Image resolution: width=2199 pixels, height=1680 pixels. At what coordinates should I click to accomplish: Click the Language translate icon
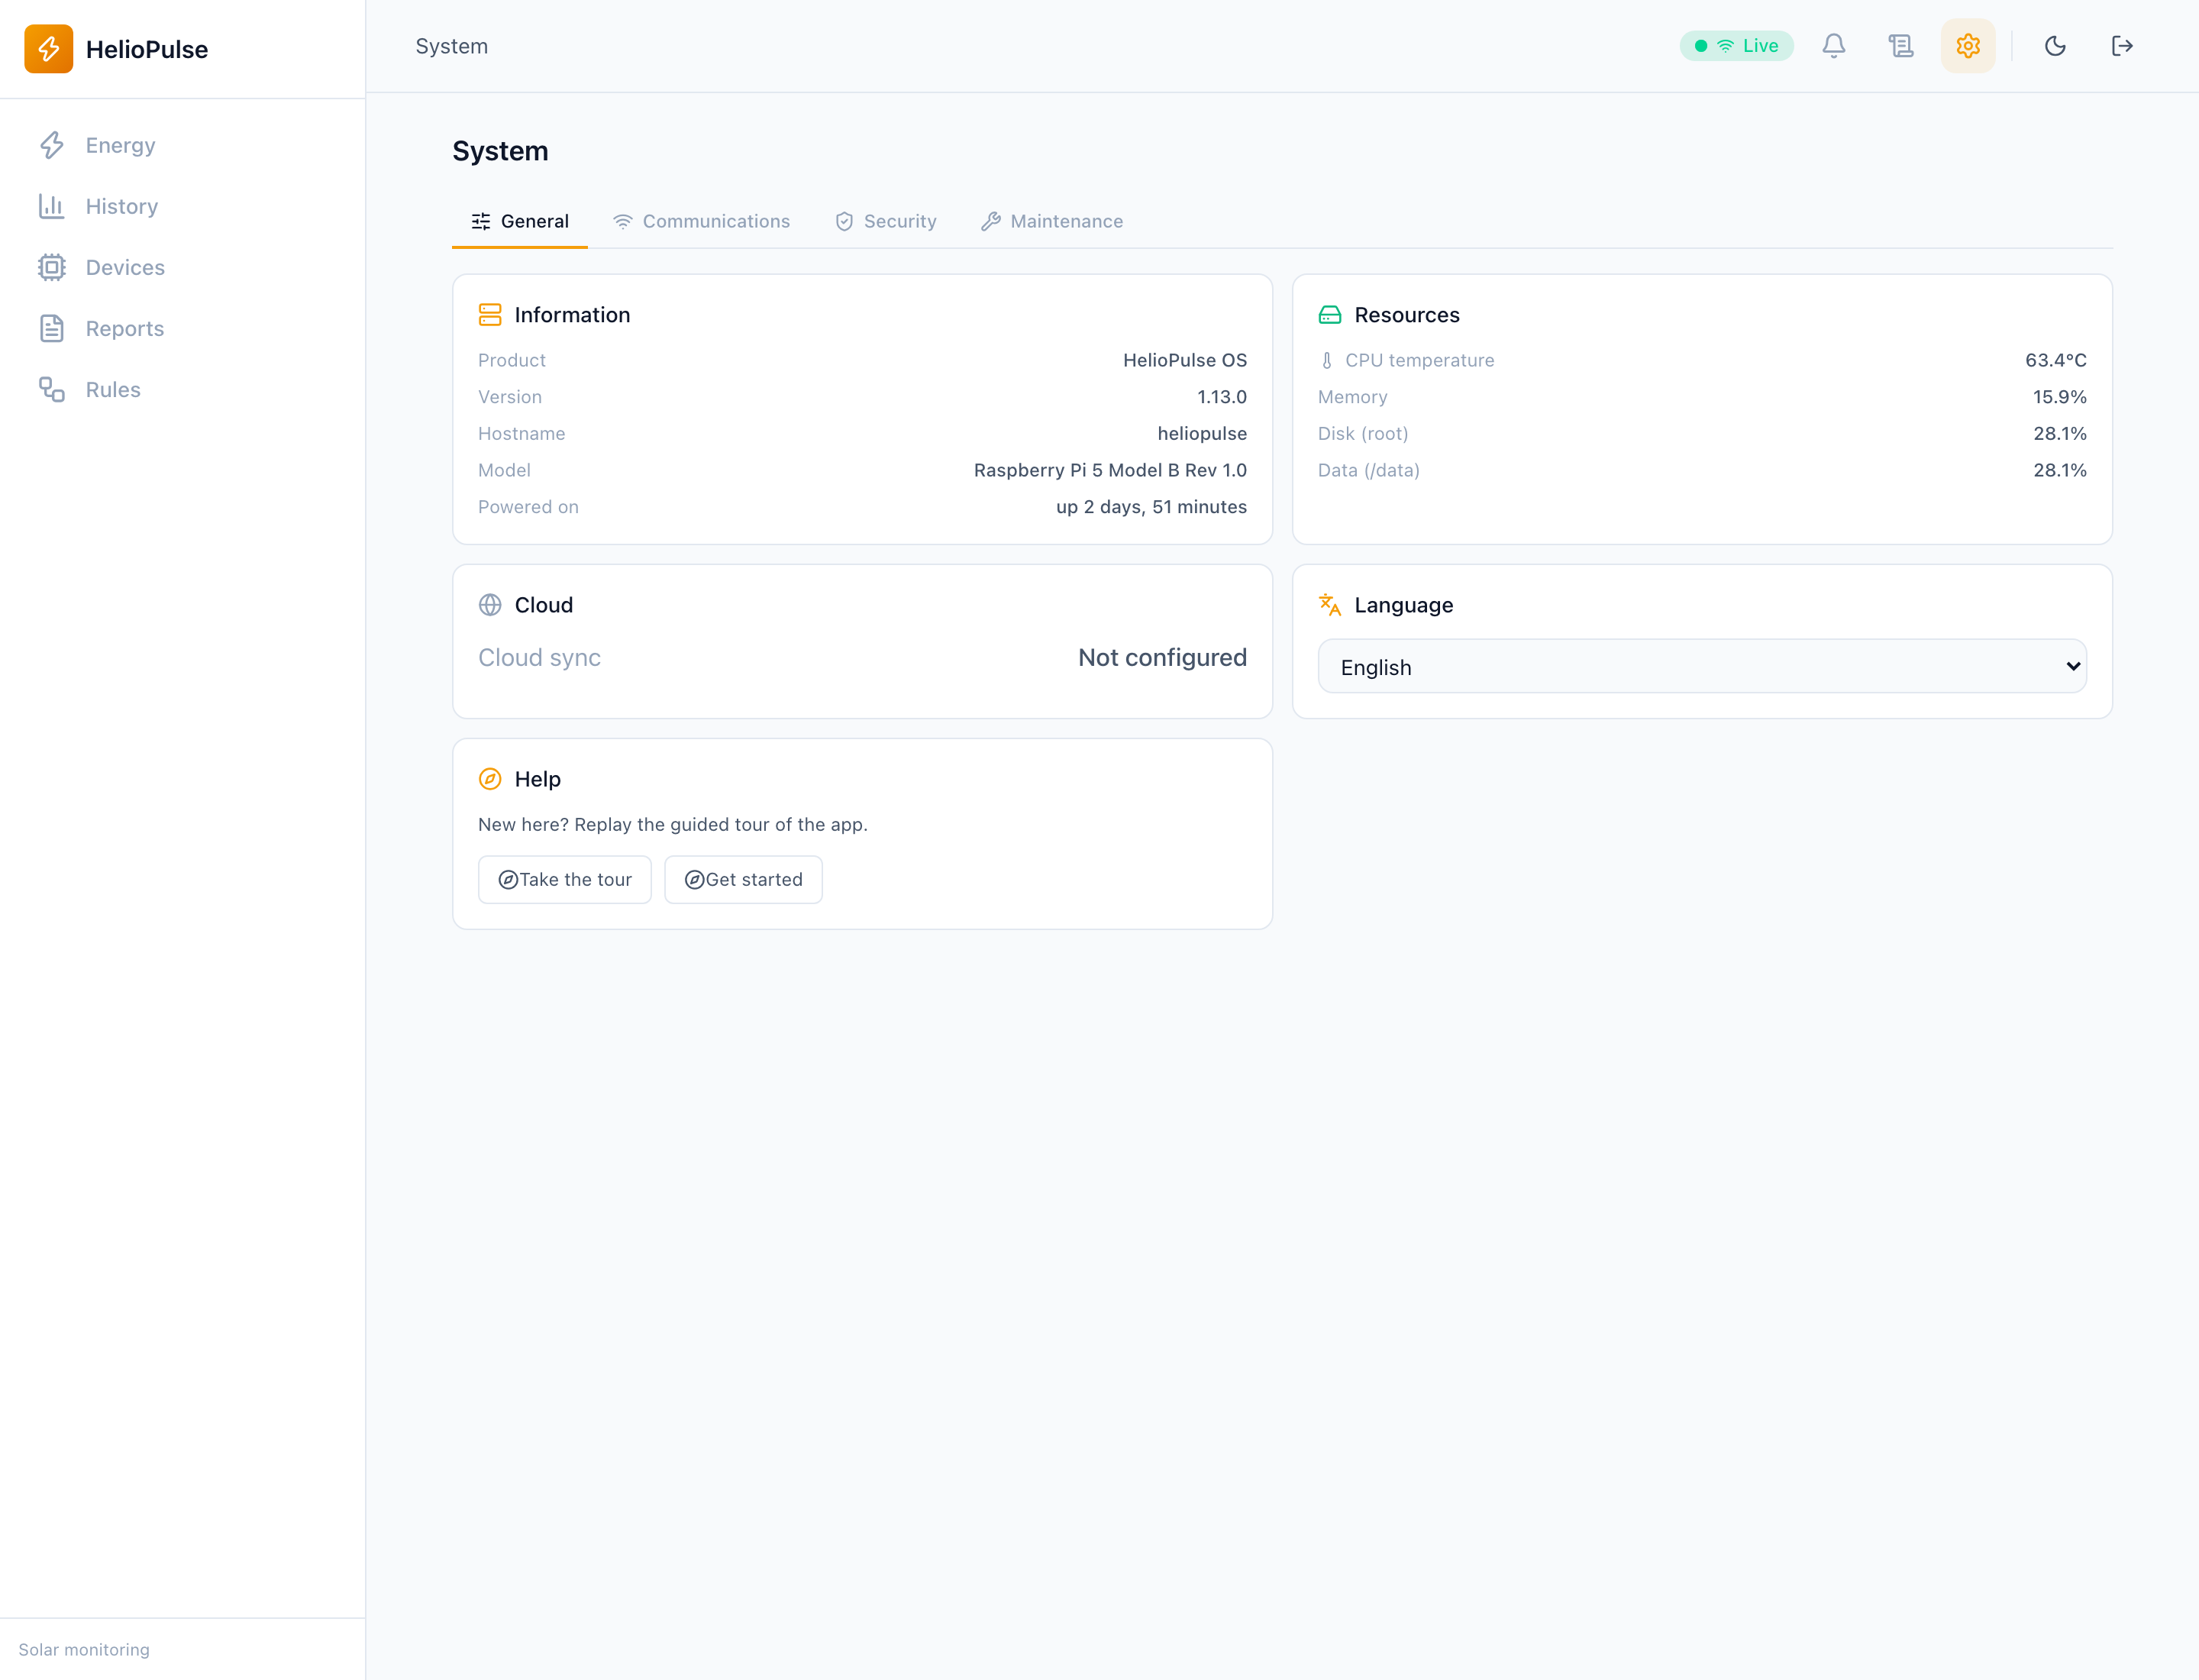[1329, 605]
